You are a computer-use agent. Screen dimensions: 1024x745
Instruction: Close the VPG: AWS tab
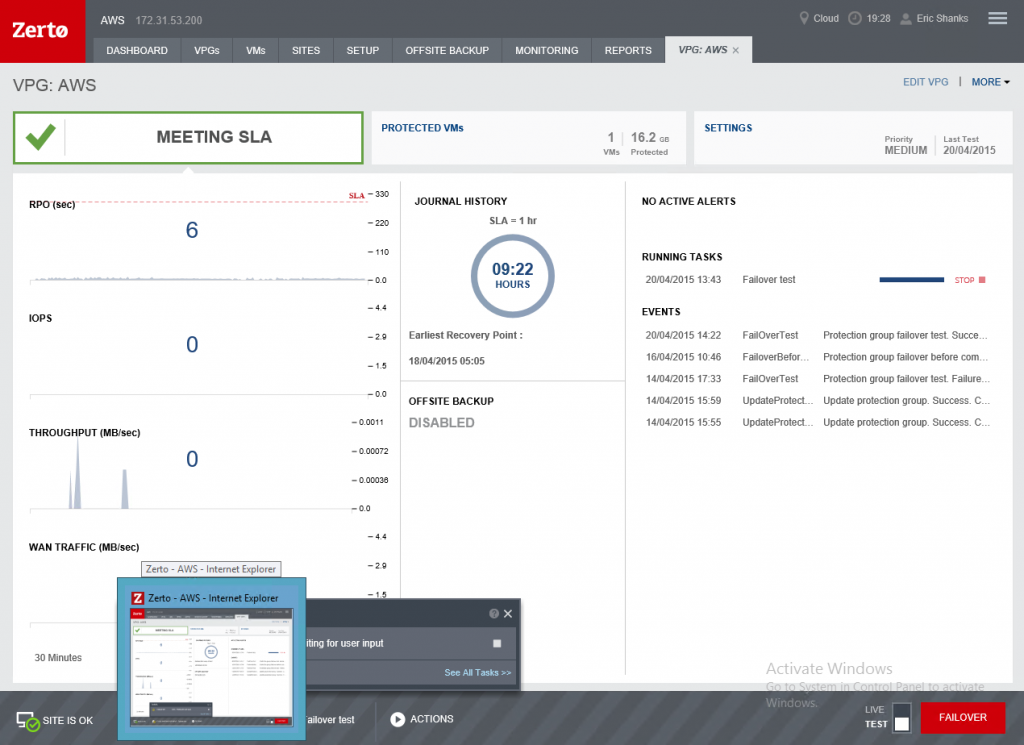736,50
